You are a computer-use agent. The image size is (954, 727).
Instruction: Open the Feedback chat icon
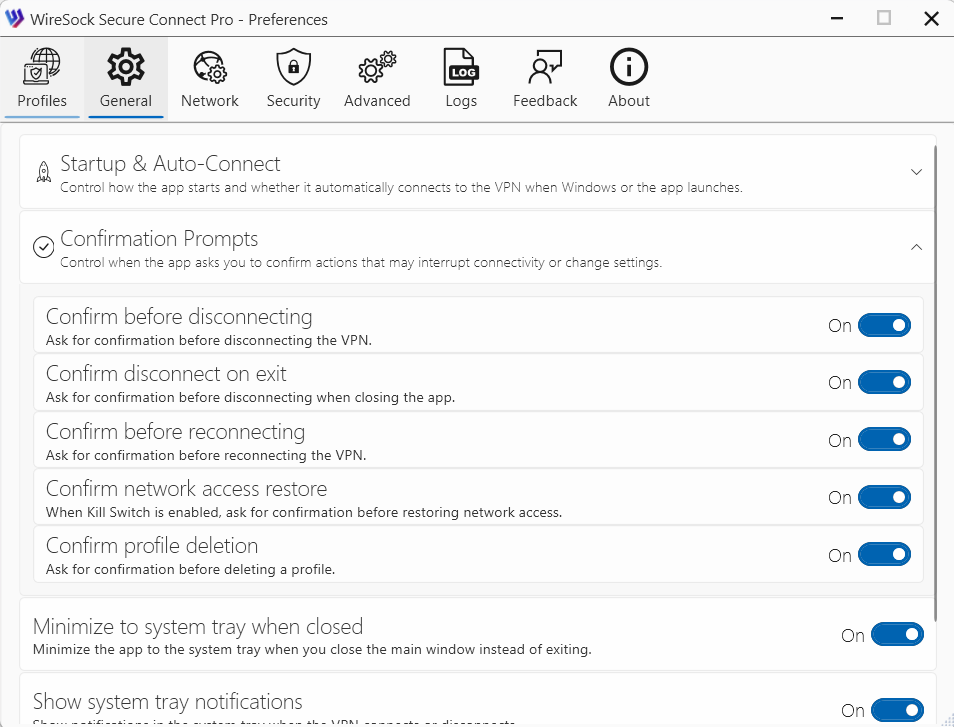click(x=545, y=68)
